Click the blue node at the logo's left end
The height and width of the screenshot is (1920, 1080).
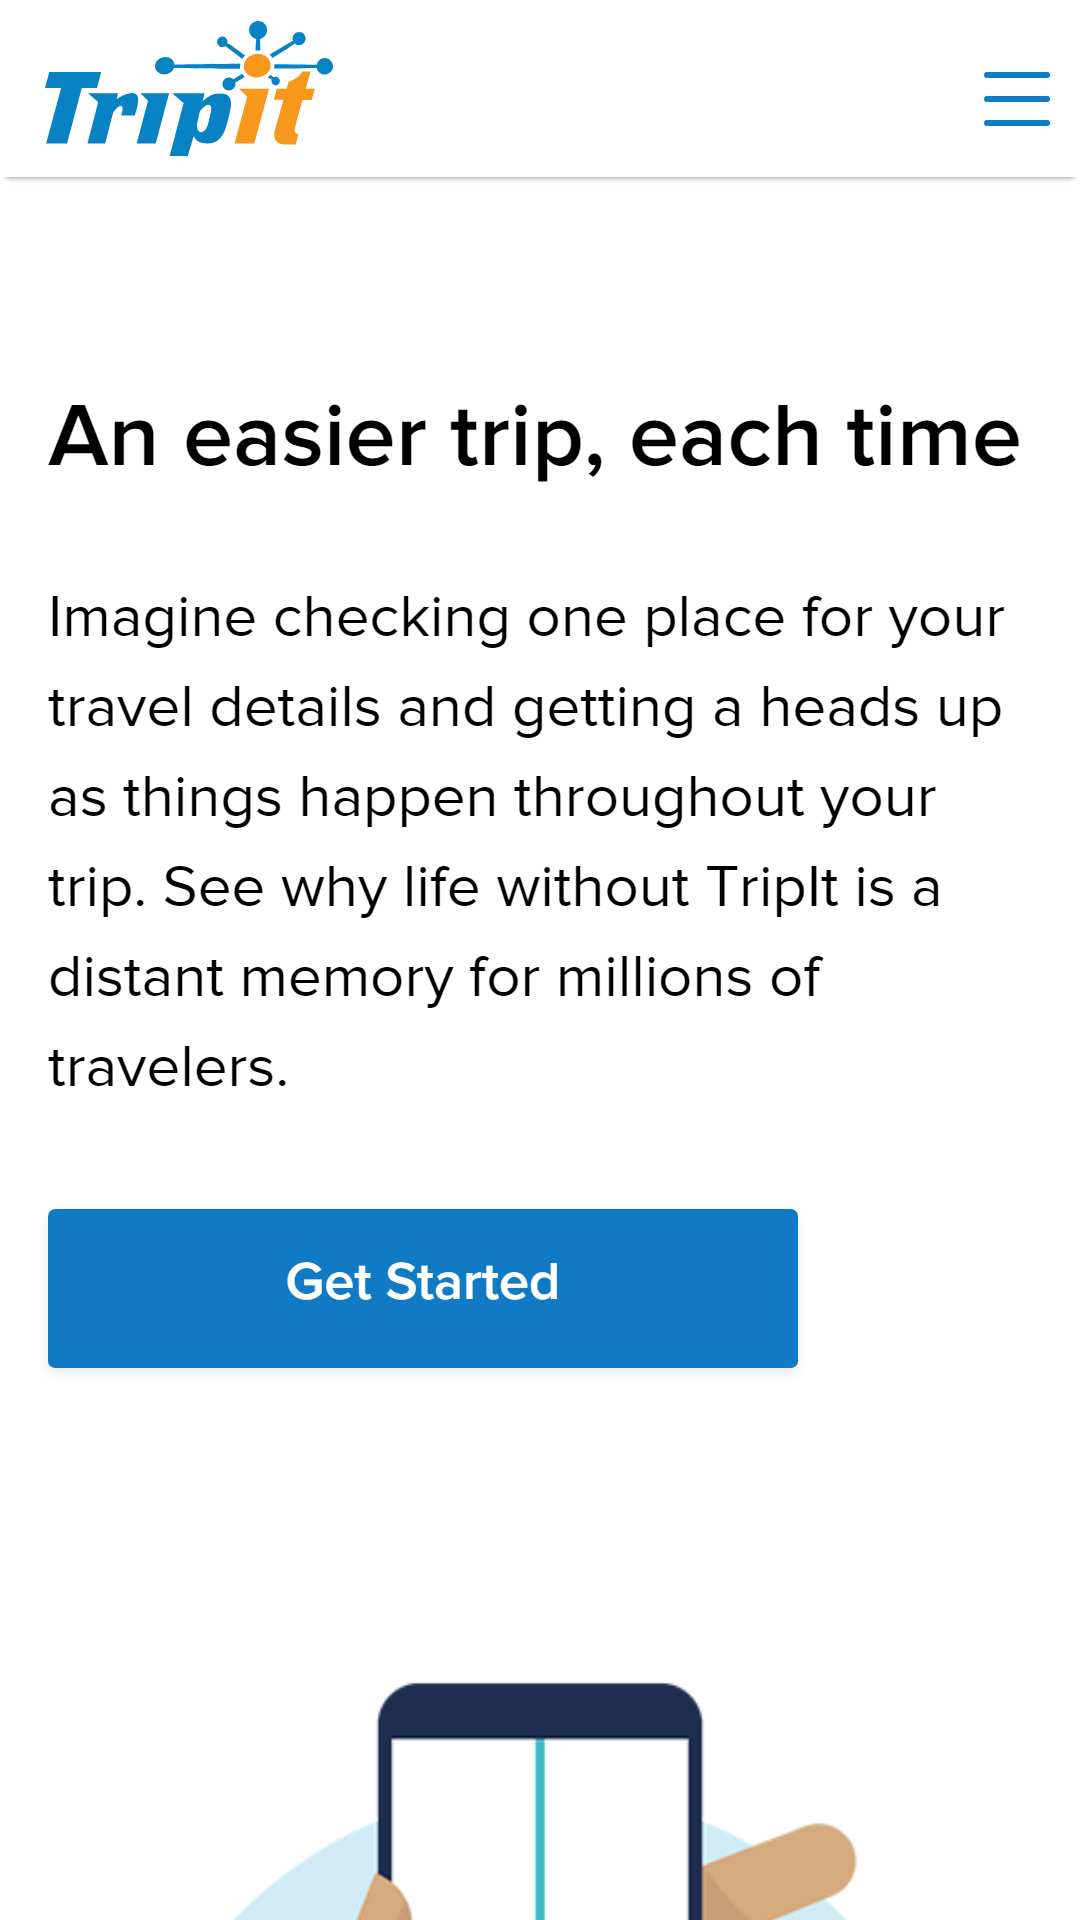(x=164, y=66)
